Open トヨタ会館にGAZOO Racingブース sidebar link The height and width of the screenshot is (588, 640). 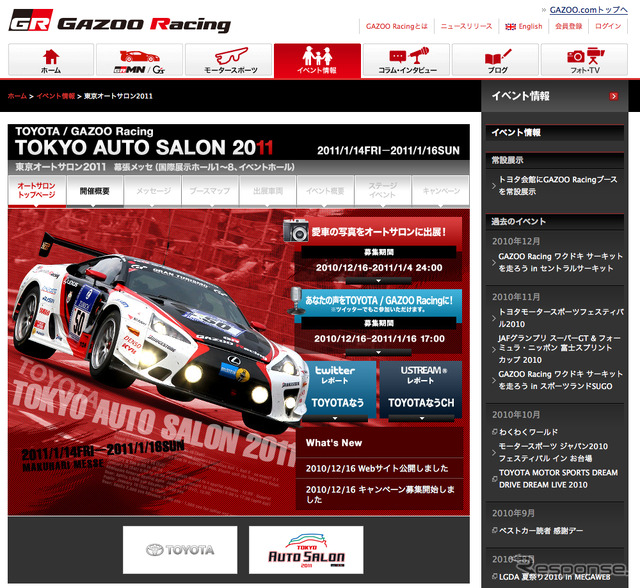(558, 186)
